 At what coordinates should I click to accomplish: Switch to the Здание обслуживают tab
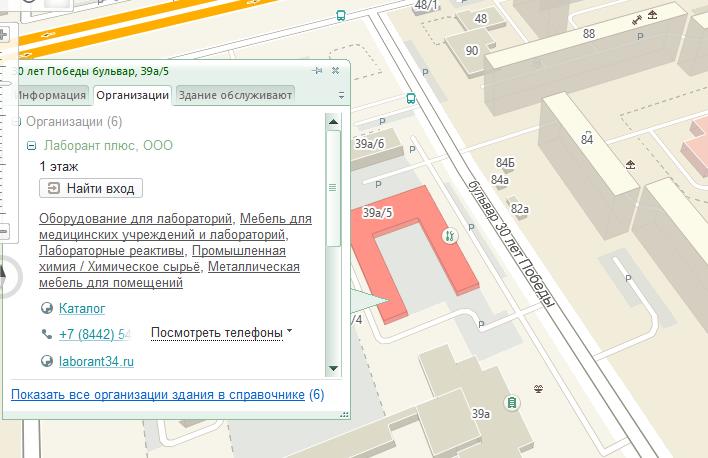[235, 96]
